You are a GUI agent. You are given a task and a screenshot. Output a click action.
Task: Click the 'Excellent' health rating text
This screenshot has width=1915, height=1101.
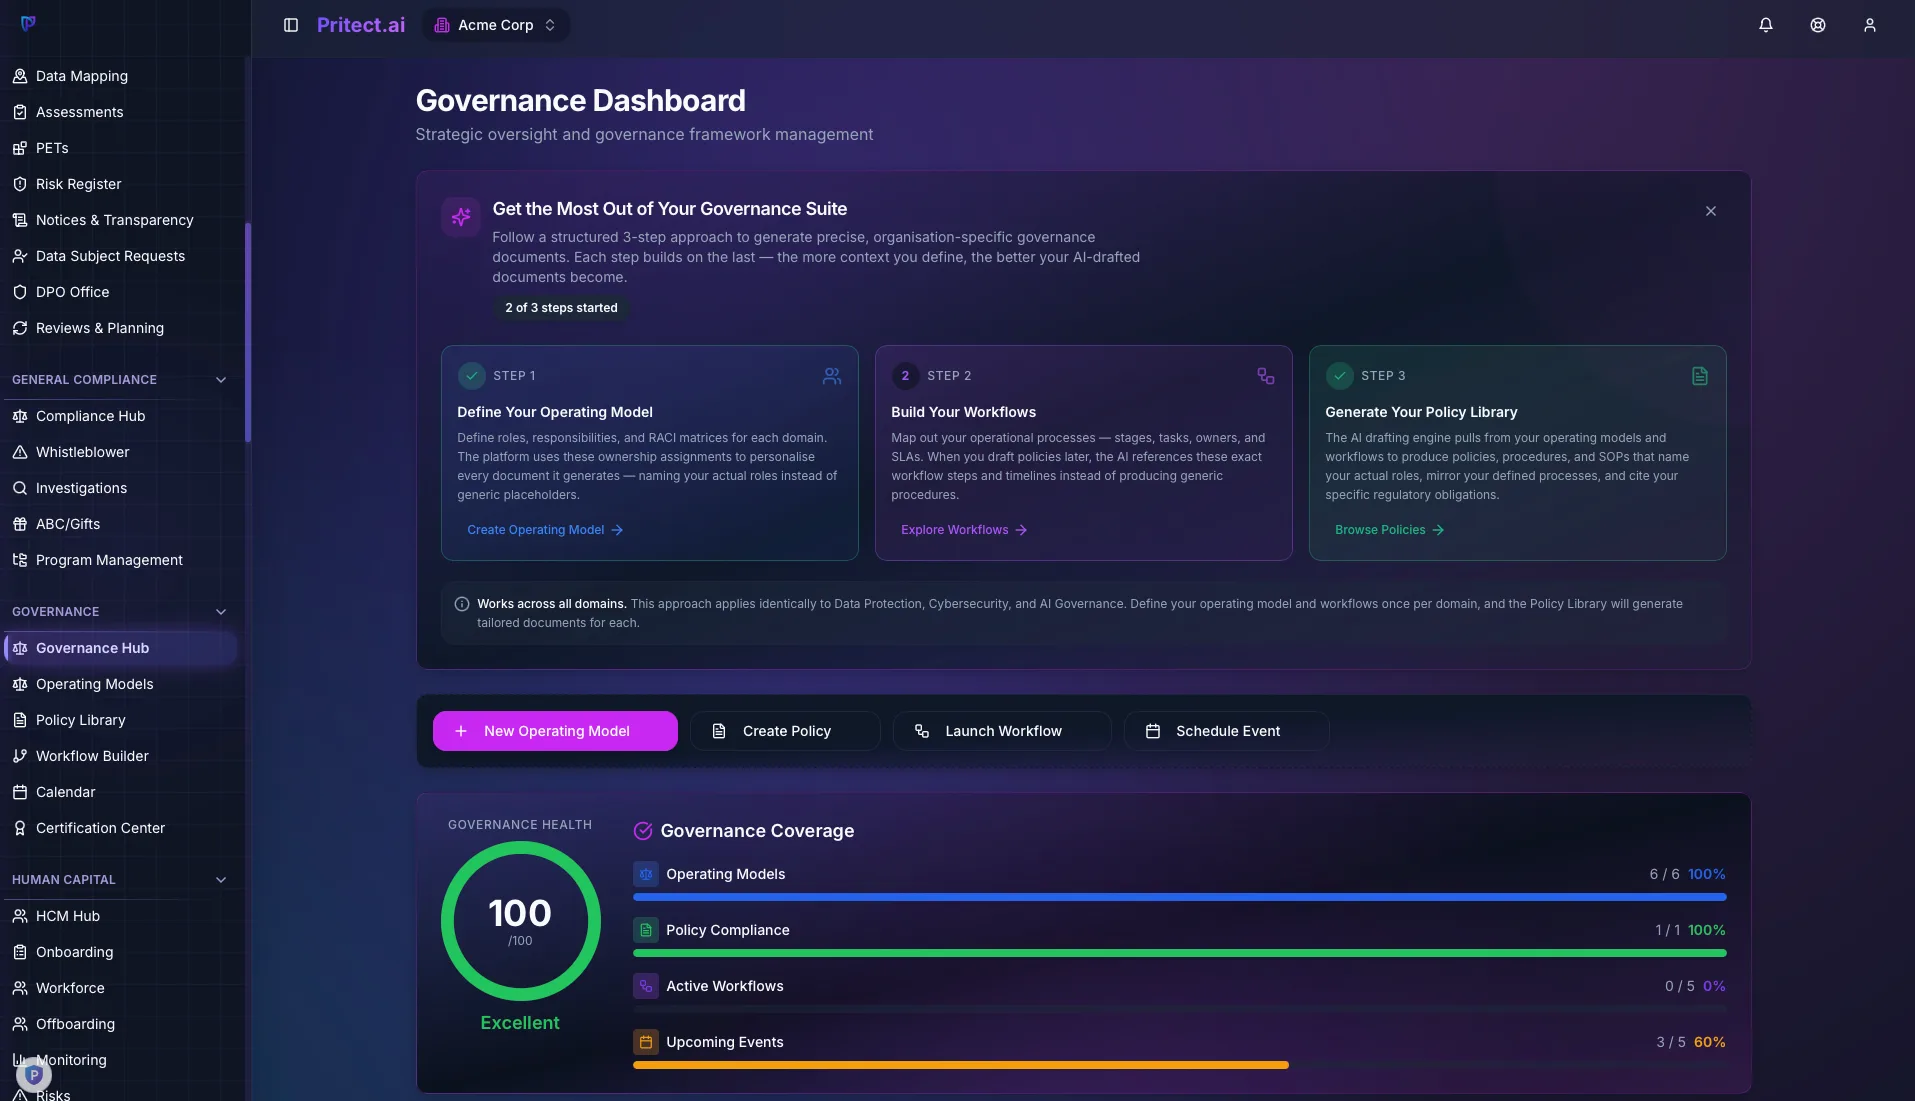click(x=520, y=1023)
